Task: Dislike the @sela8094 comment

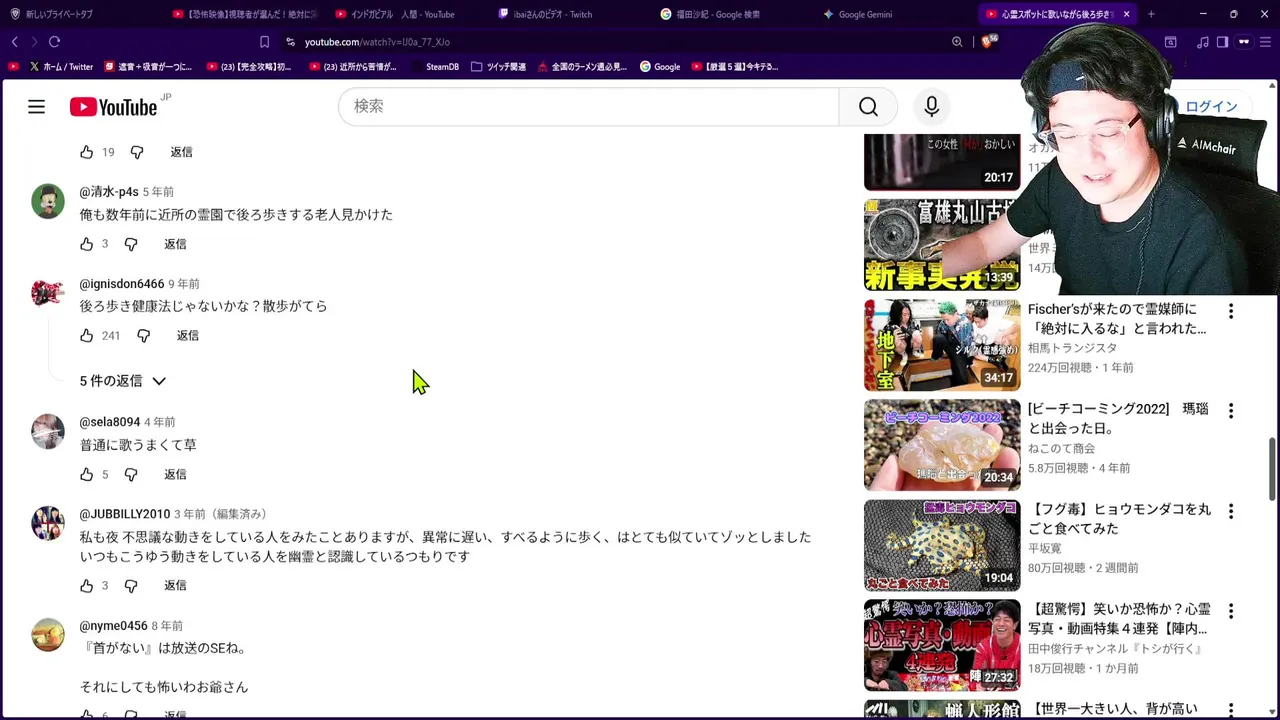Action: point(131,475)
